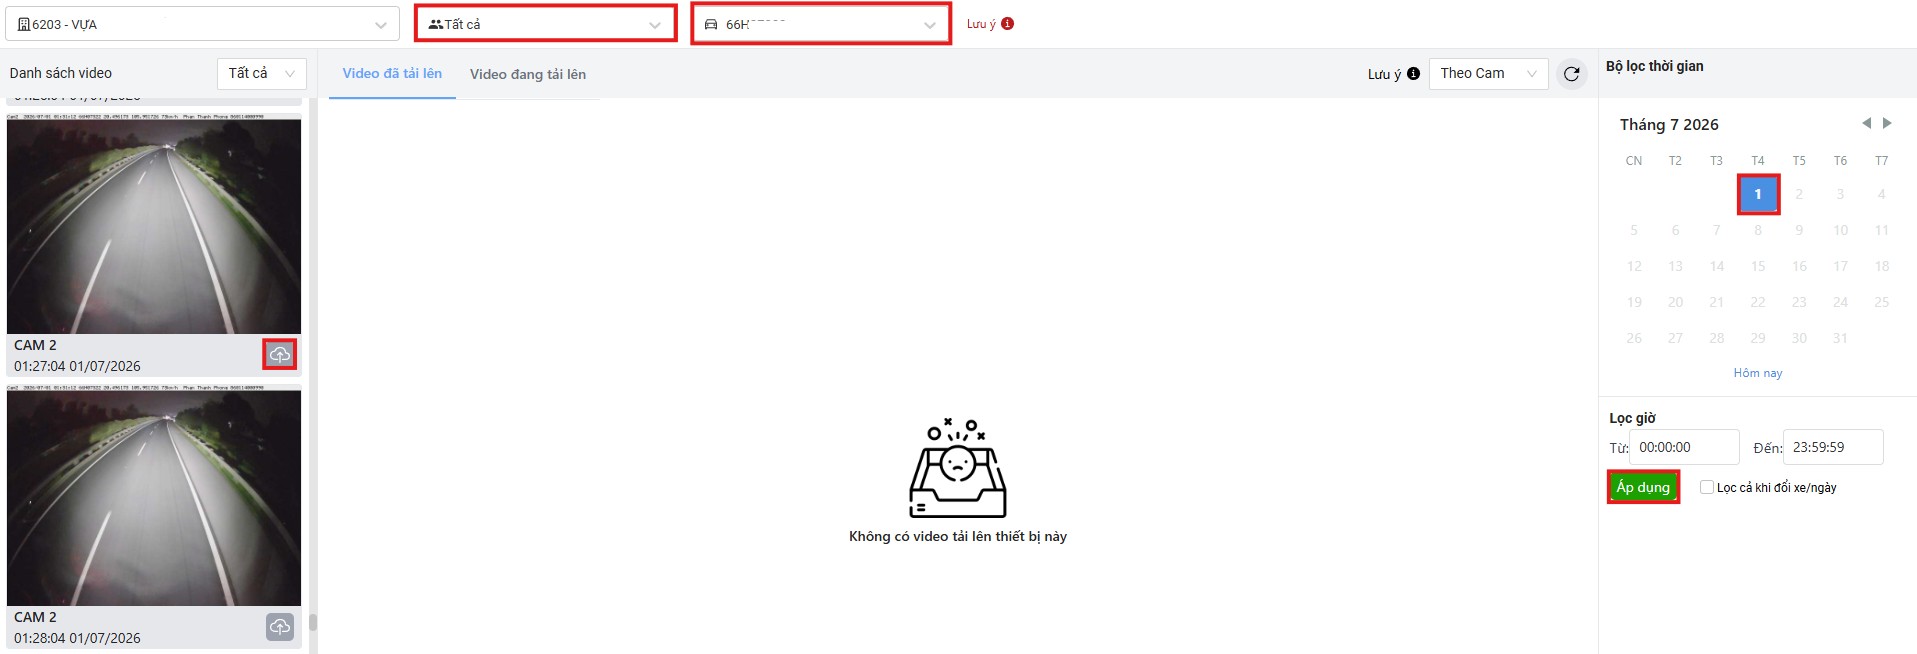This screenshot has width=1917, height=654.
Task: Go to previous month in calendar
Action: pyautogui.click(x=1866, y=123)
